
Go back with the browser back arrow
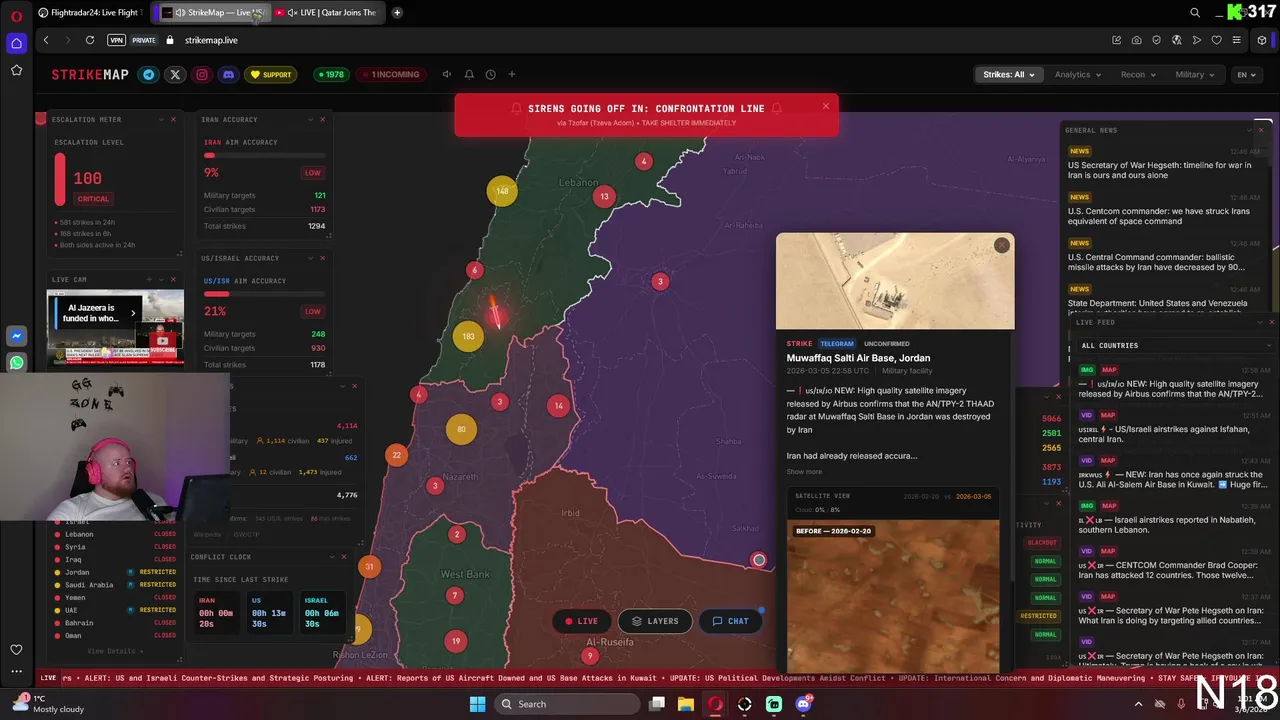point(46,40)
